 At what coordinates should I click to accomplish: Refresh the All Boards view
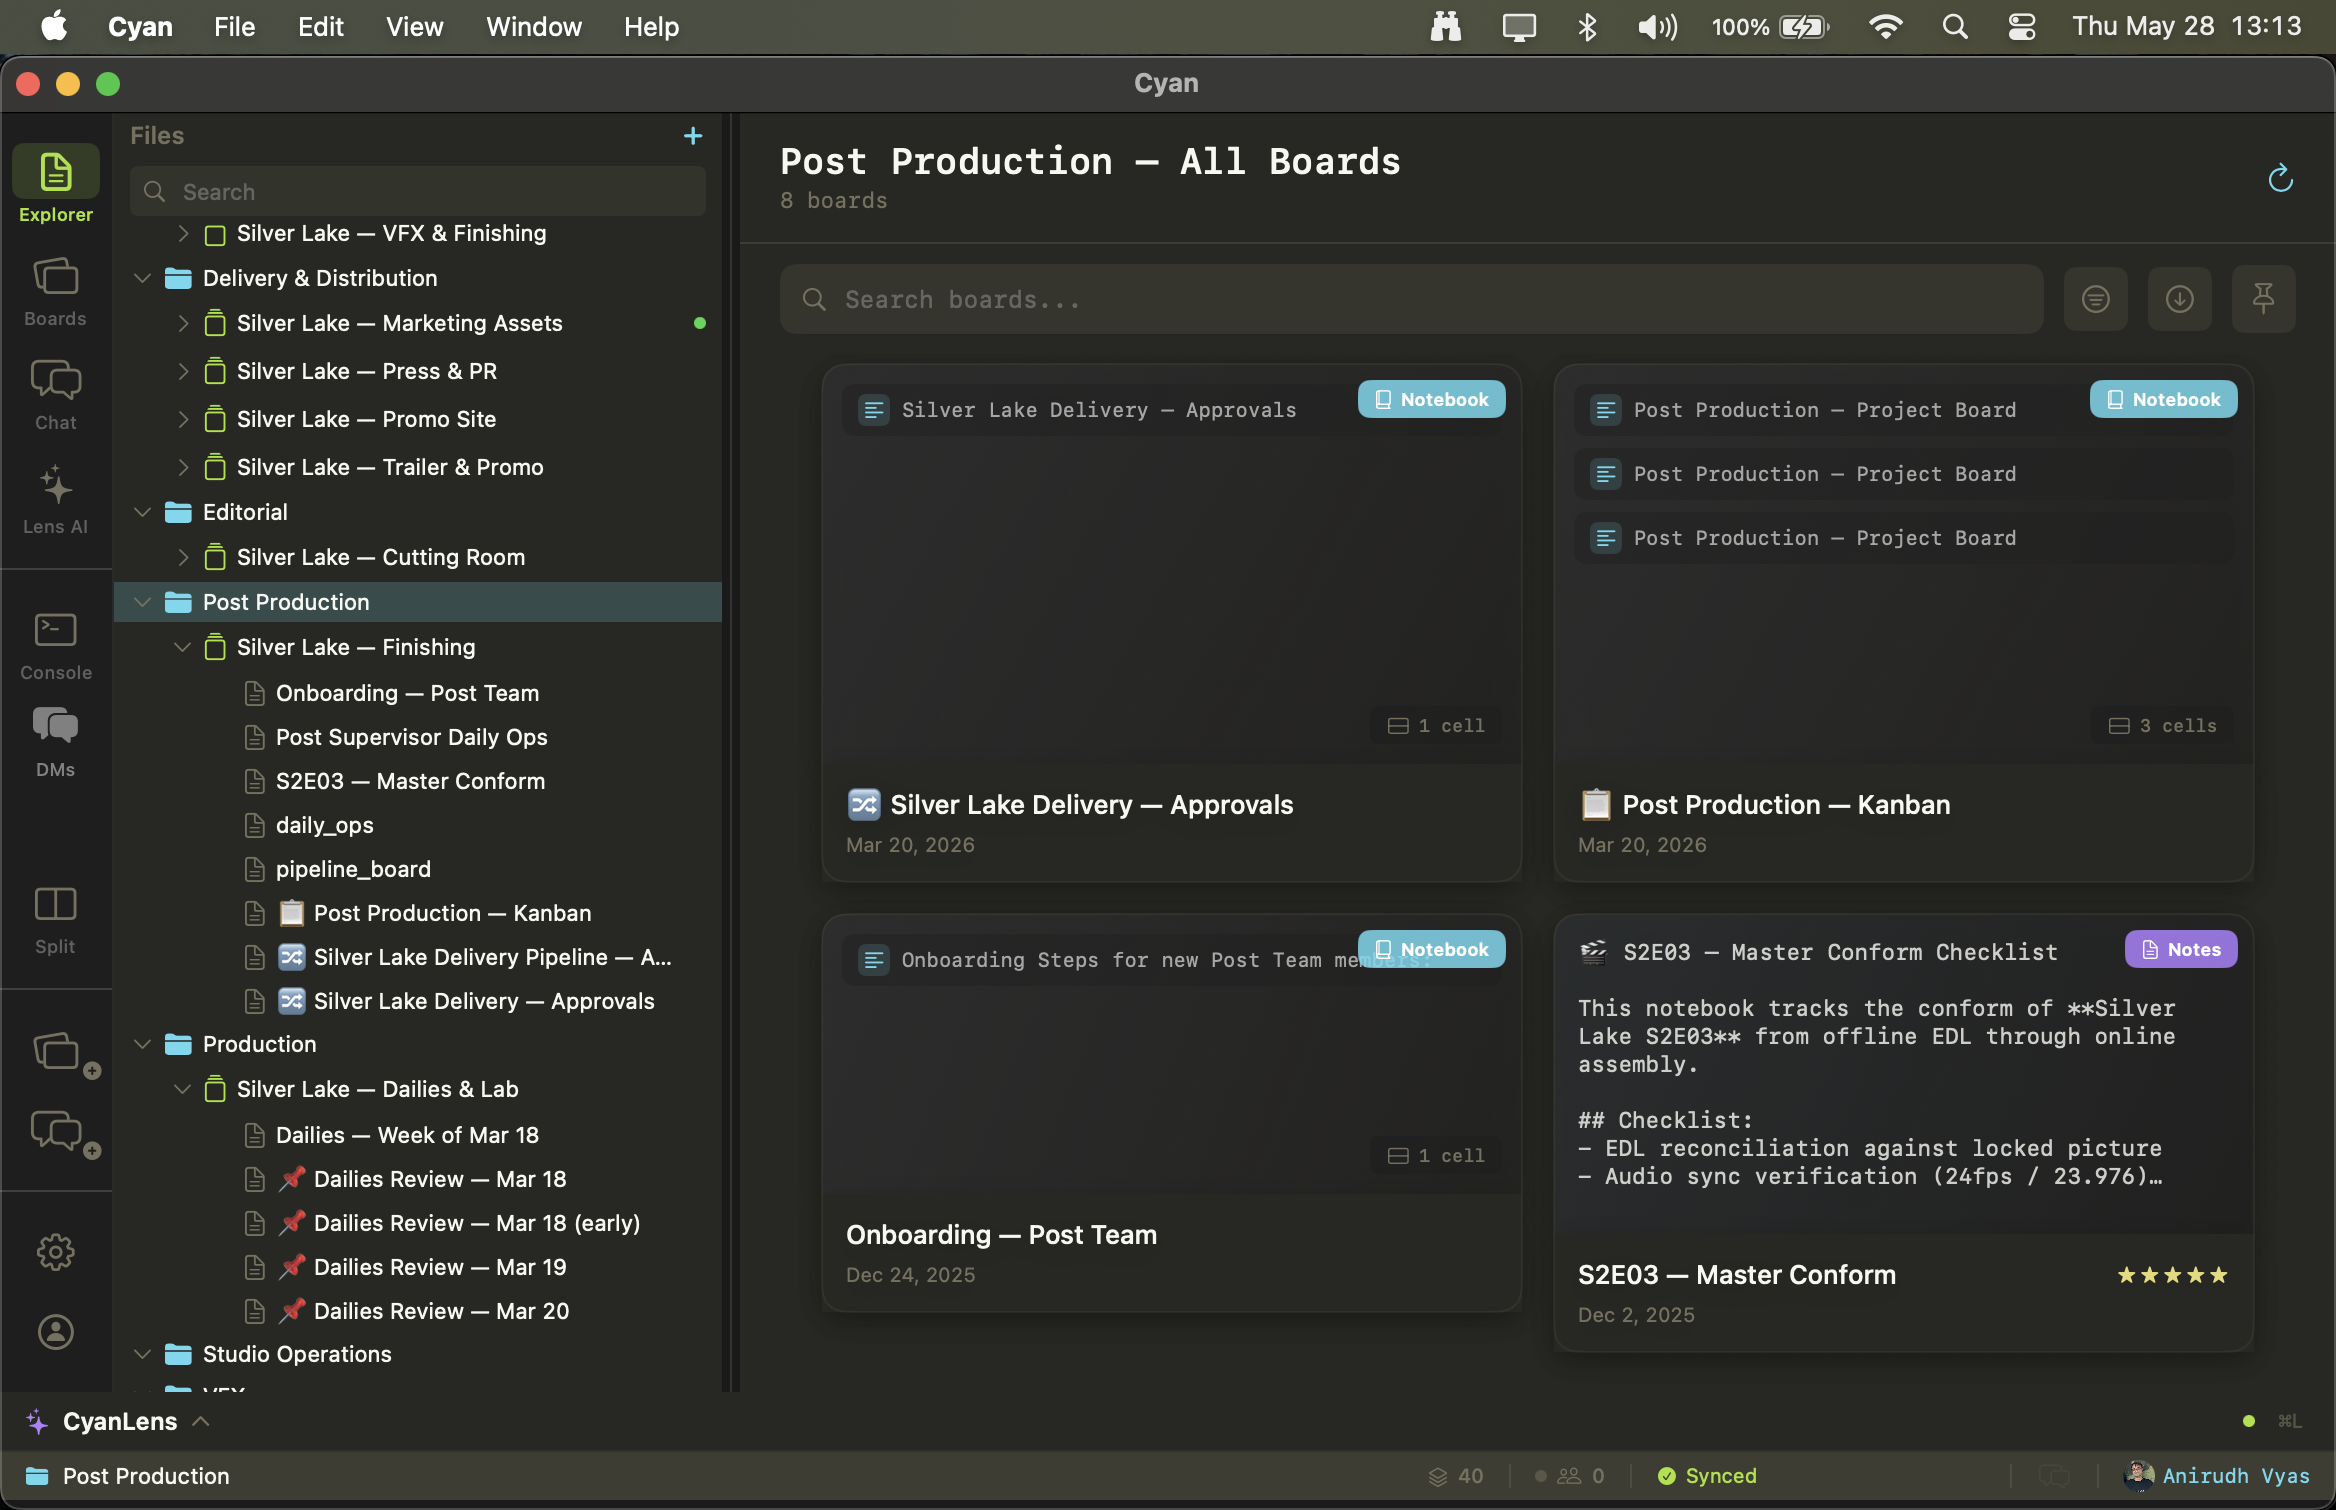(2280, 178)
